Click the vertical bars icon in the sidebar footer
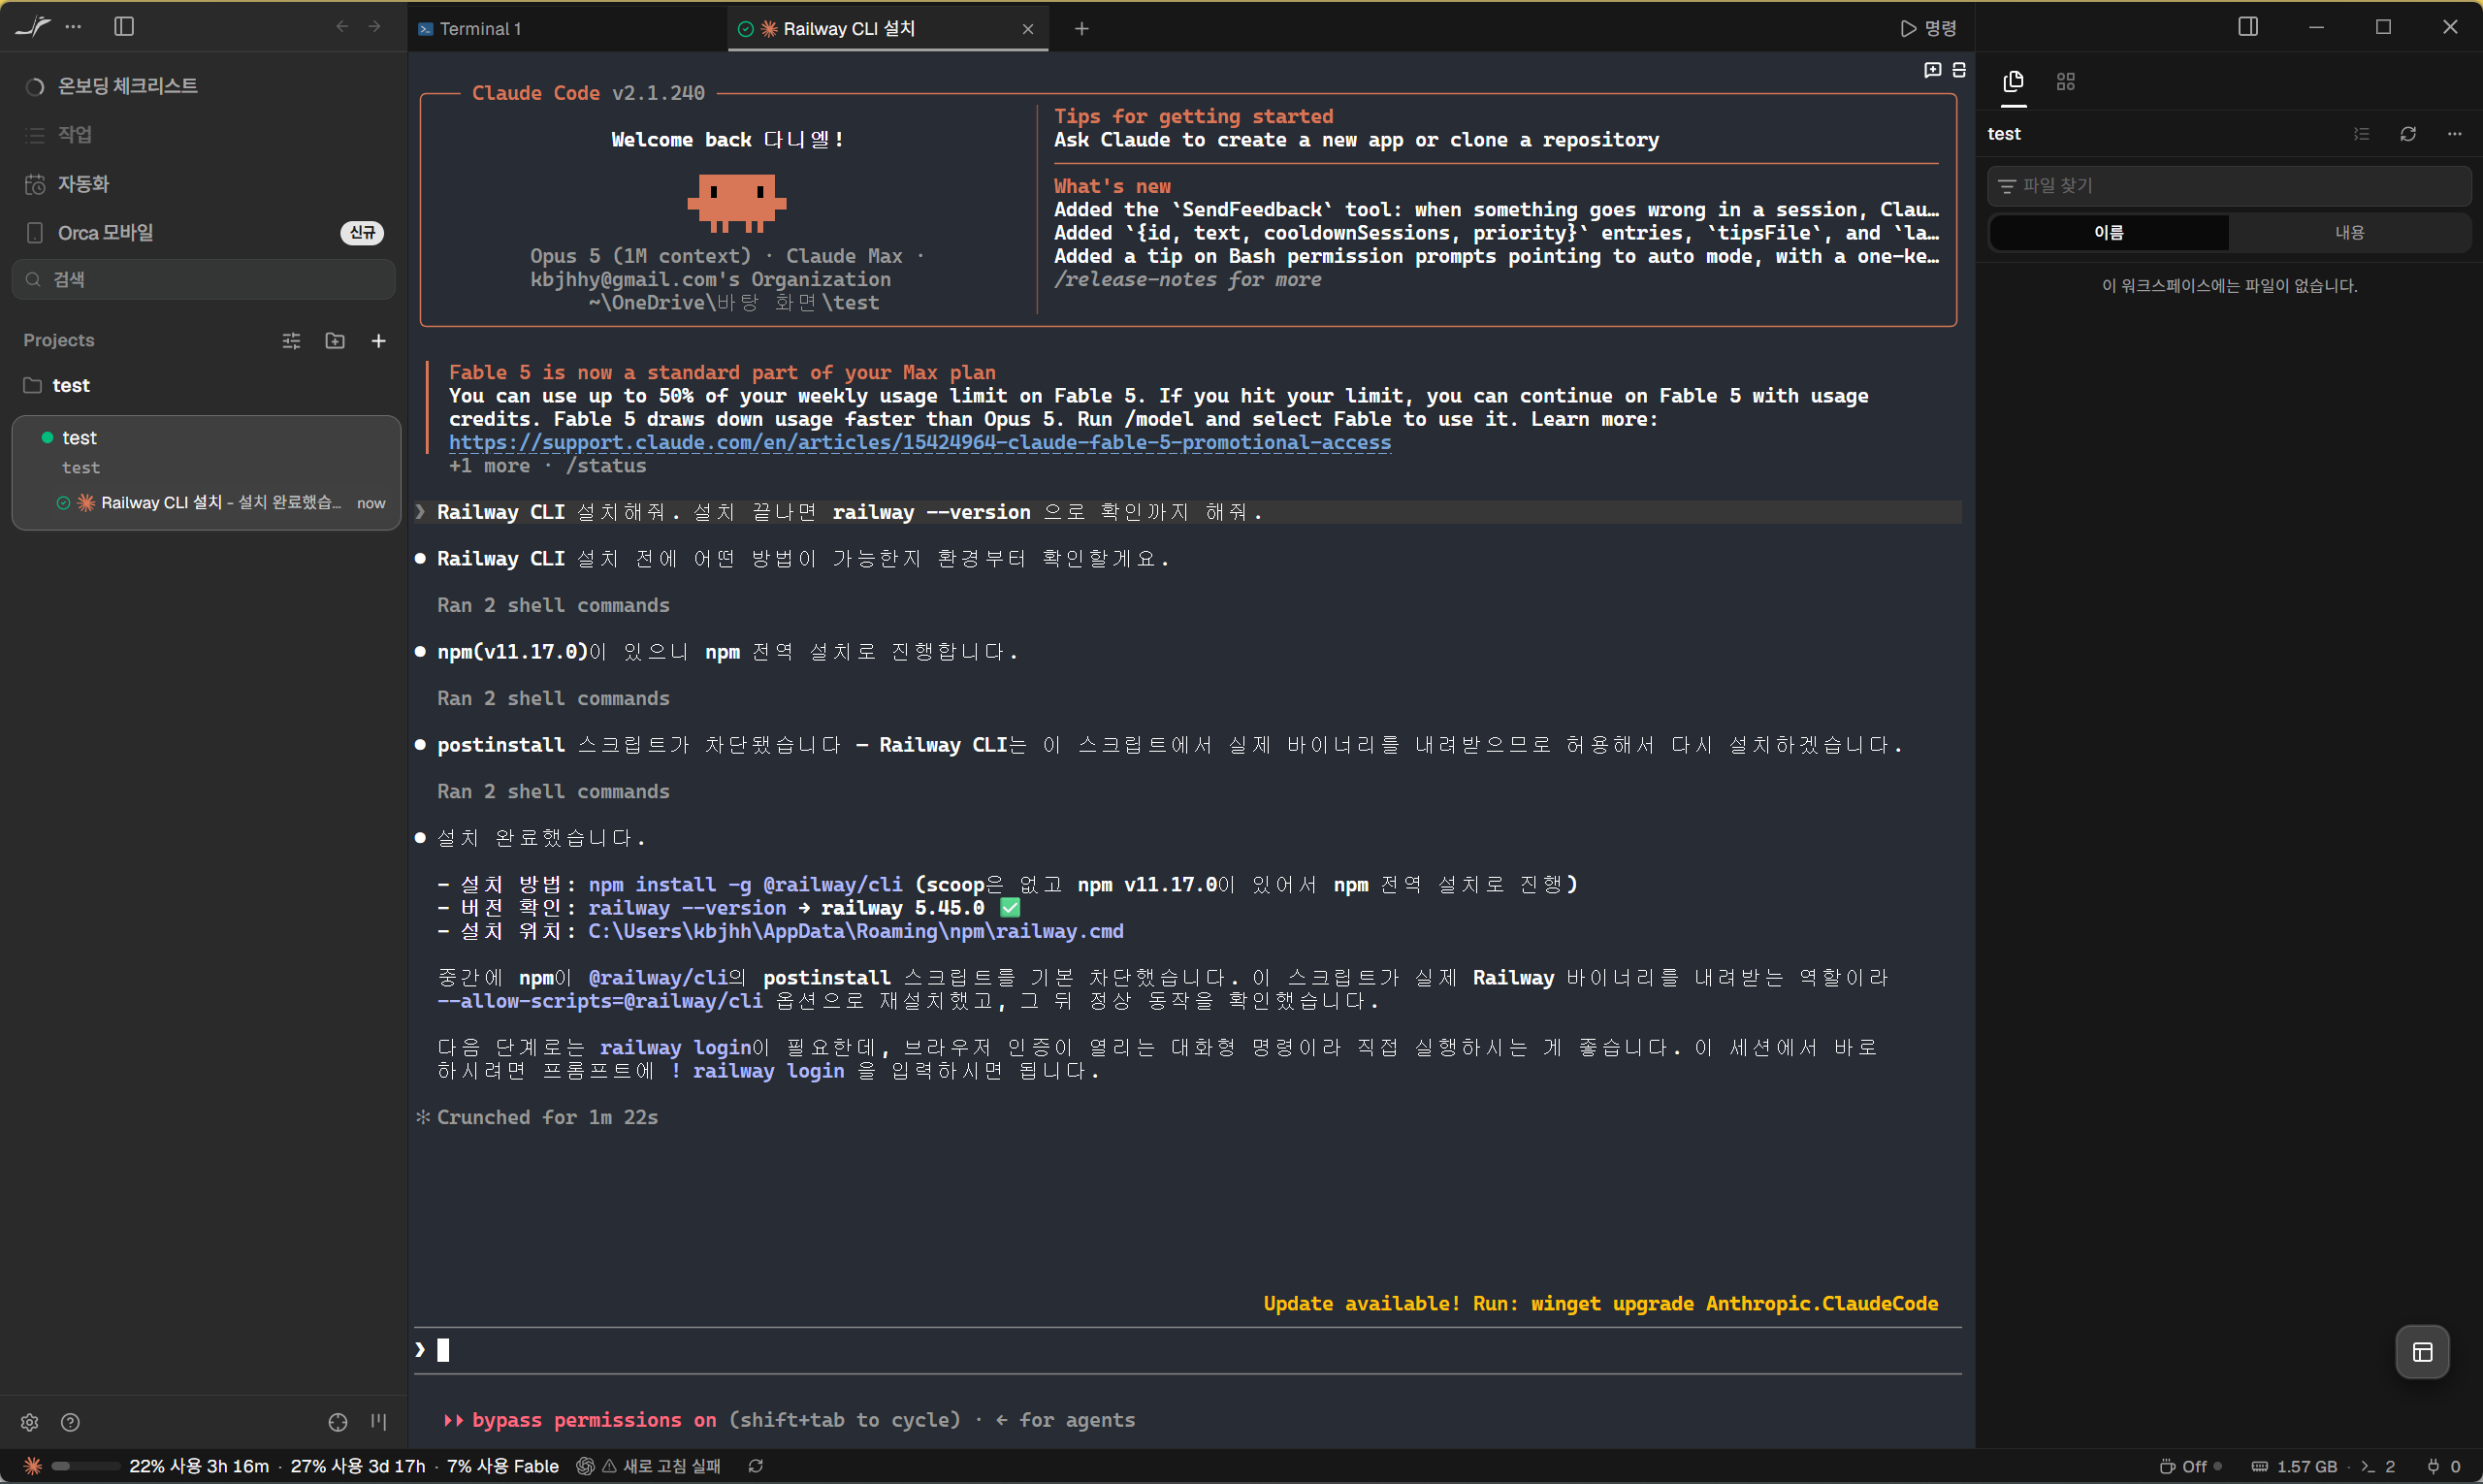This screenshot has height=1484, width=2483. click(379, 1423)
